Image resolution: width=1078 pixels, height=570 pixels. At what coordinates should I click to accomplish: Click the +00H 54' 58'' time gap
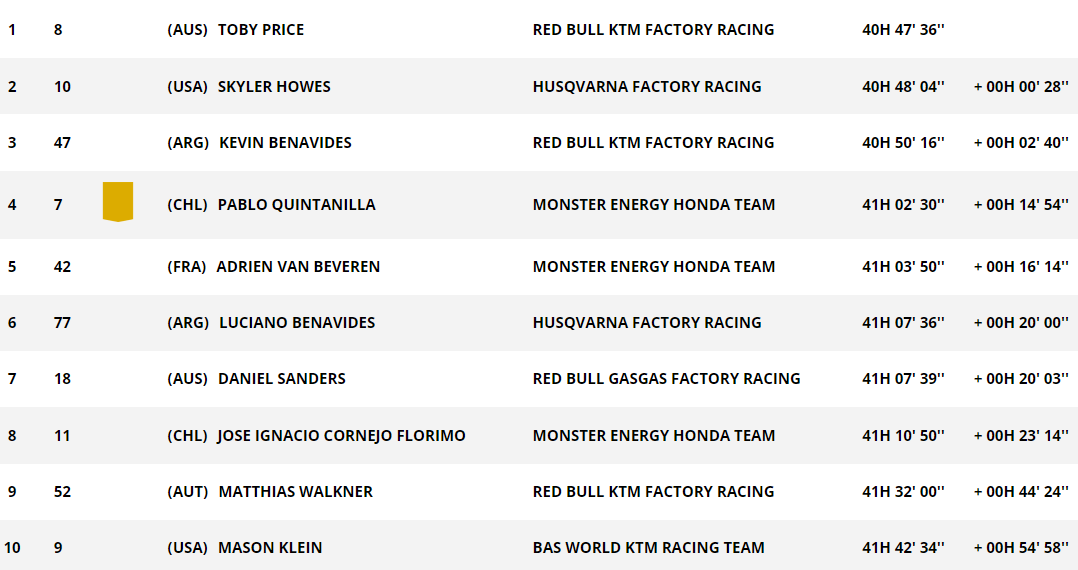[x=1021, y=548]
